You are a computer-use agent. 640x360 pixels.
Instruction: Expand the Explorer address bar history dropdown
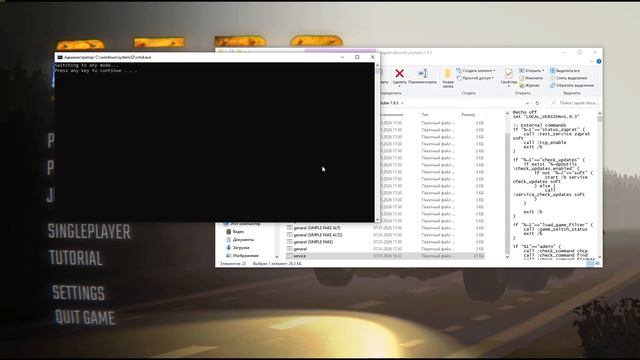pyautogui.click(x=527, y=103)
